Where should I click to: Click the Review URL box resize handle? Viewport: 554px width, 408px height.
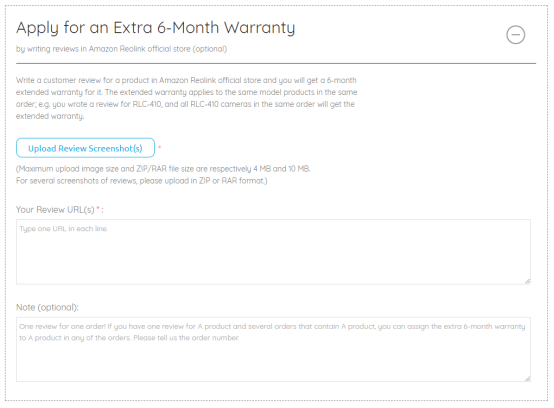pos(527,281)
